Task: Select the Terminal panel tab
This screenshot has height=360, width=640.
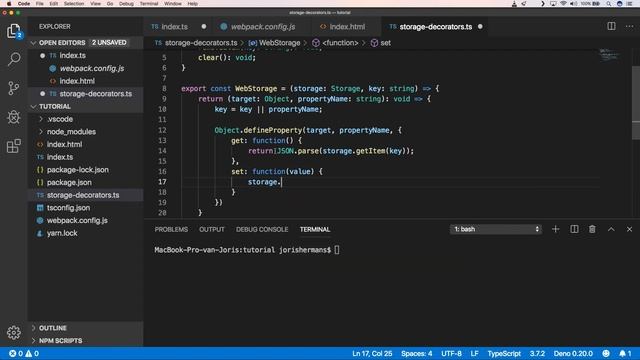Action: pyautogui.click(x=315, y=229)
